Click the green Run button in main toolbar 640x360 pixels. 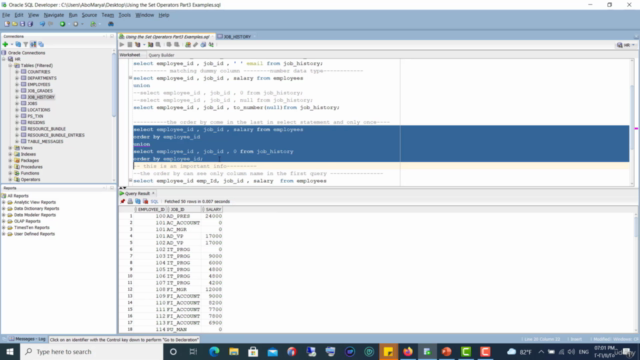(62, 24)
